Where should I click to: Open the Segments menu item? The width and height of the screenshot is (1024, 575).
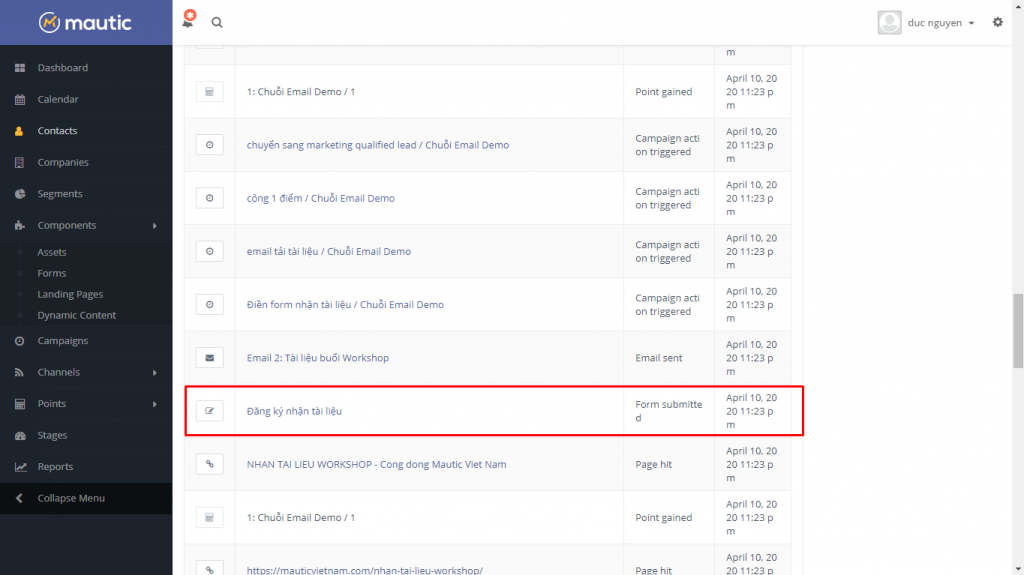(x=60, y=194)
